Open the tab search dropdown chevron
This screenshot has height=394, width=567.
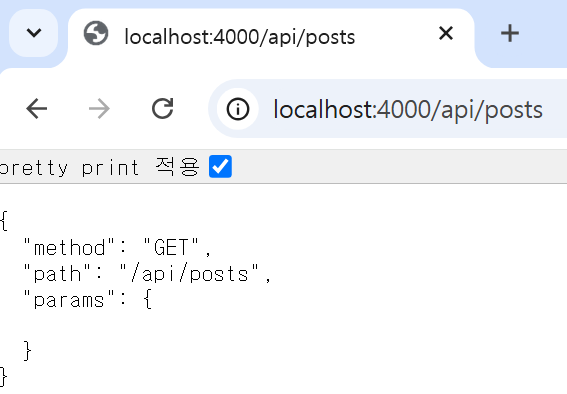point(34,33)
